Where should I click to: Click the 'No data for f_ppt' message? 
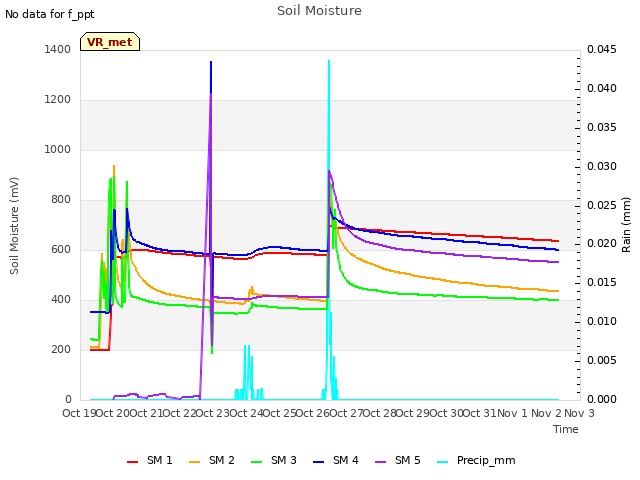49,14
